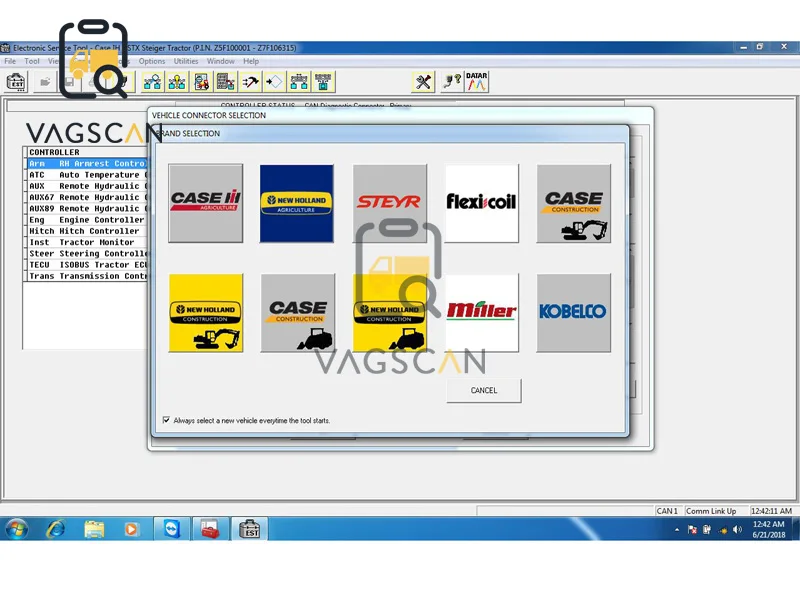
Task: Select the Miller brand tile
Action: [482, 313]
